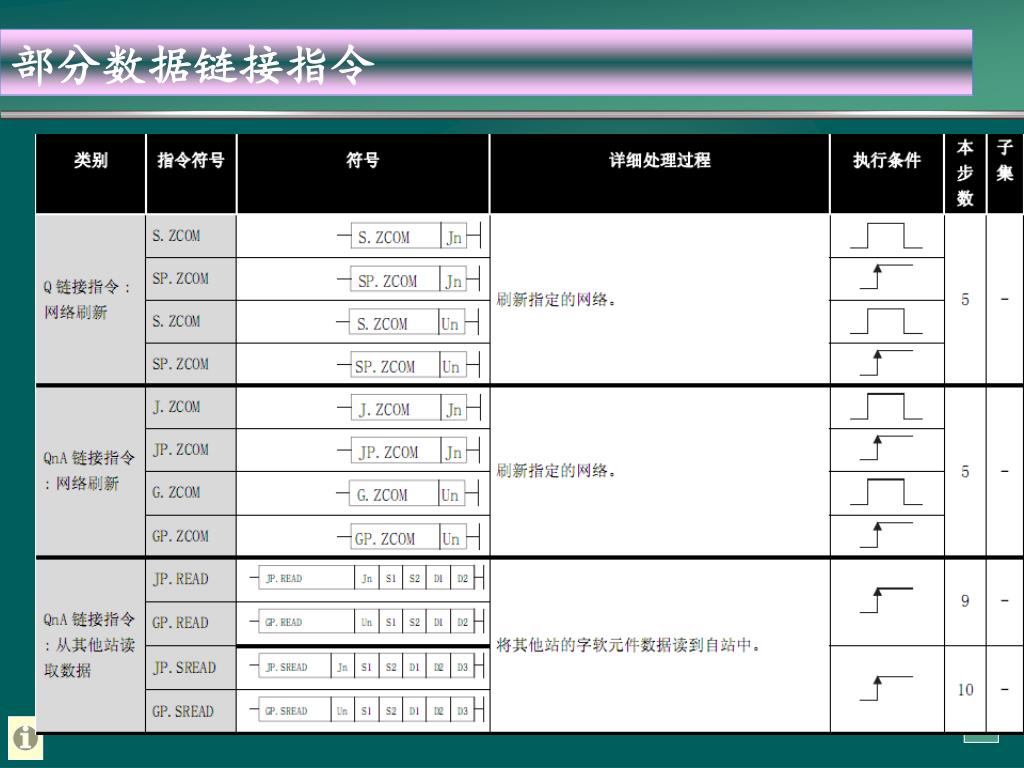Click the rising-edge symbol in the GP.ZCOM row
The image size is (1024, 768).
(x=886, y=535)
